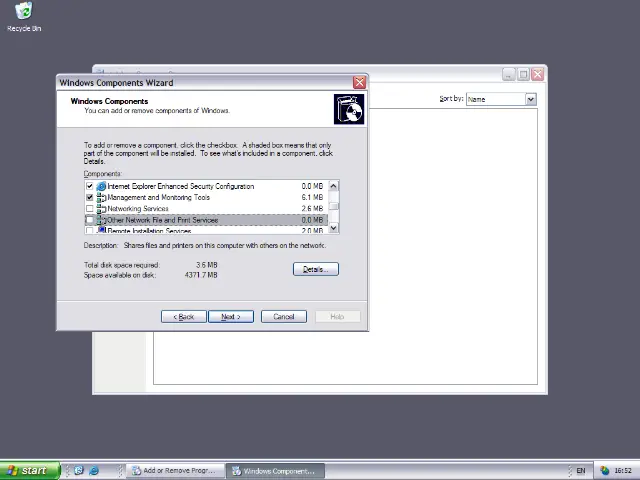
Task: Select Other Network File and Print Services text
Action: click(x=162, y=220)
